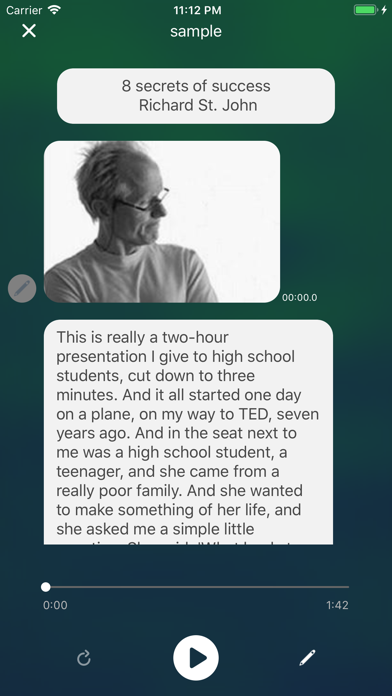Screen dimensions: 392x696
Task: Tap the 0:00 elapsed time label
Action: click(55, 605)
